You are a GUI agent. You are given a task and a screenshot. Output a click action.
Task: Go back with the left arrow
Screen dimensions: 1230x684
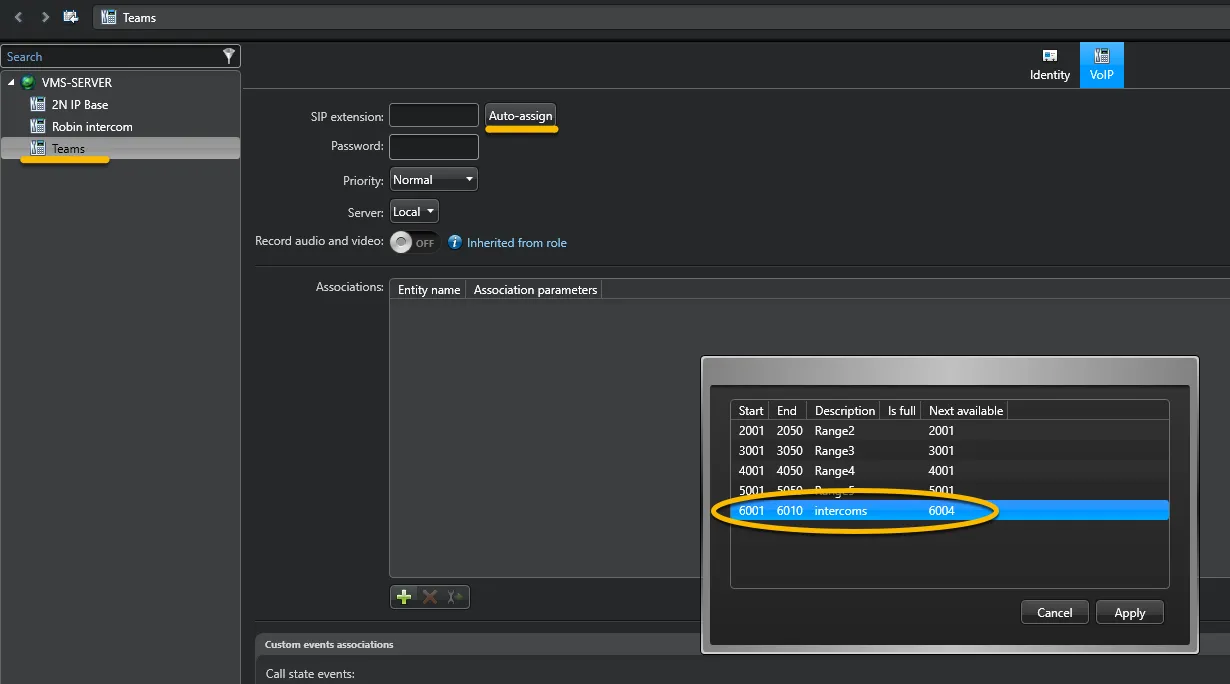[x=18, y=17]
